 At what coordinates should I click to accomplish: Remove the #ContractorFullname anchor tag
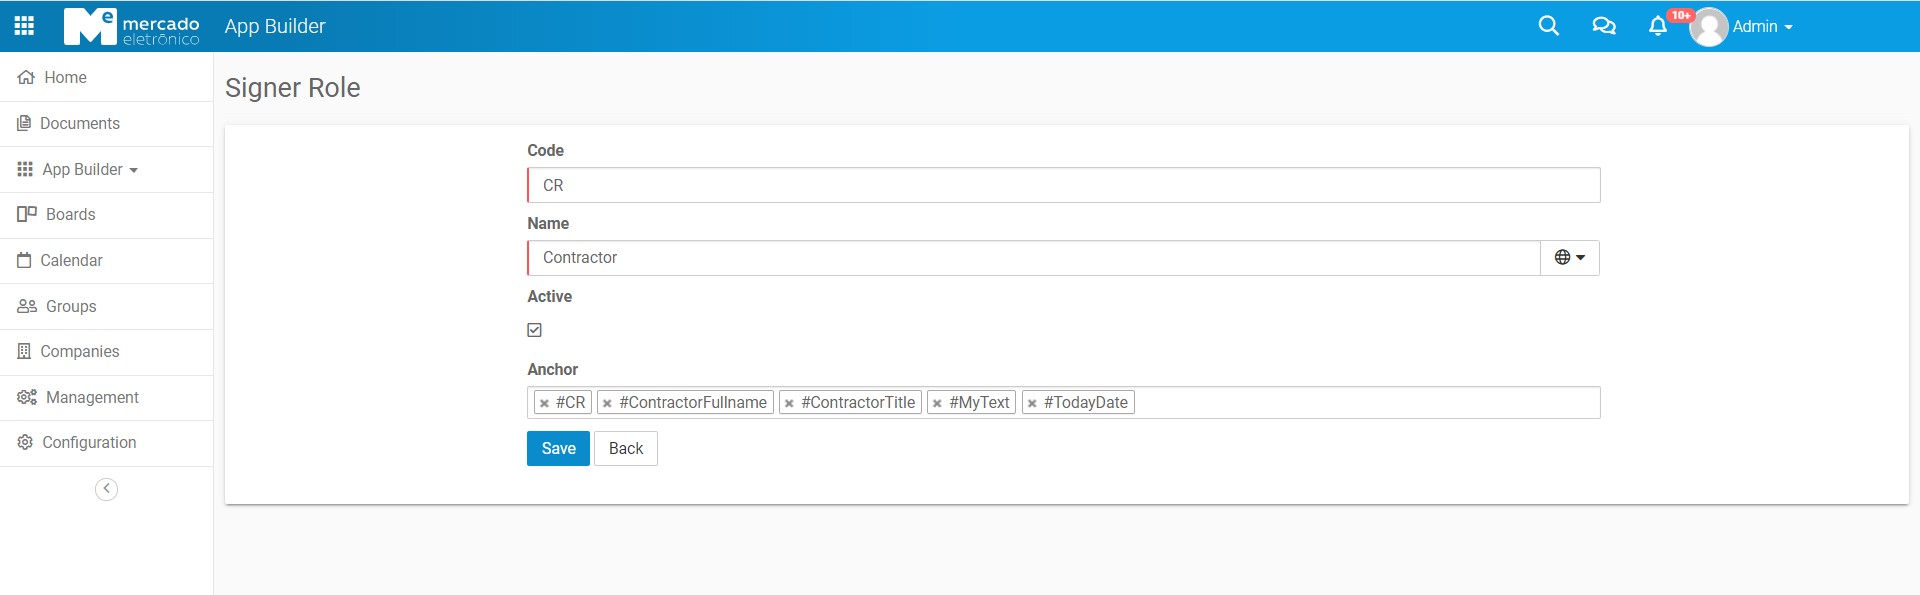click(x=607, y=403)
